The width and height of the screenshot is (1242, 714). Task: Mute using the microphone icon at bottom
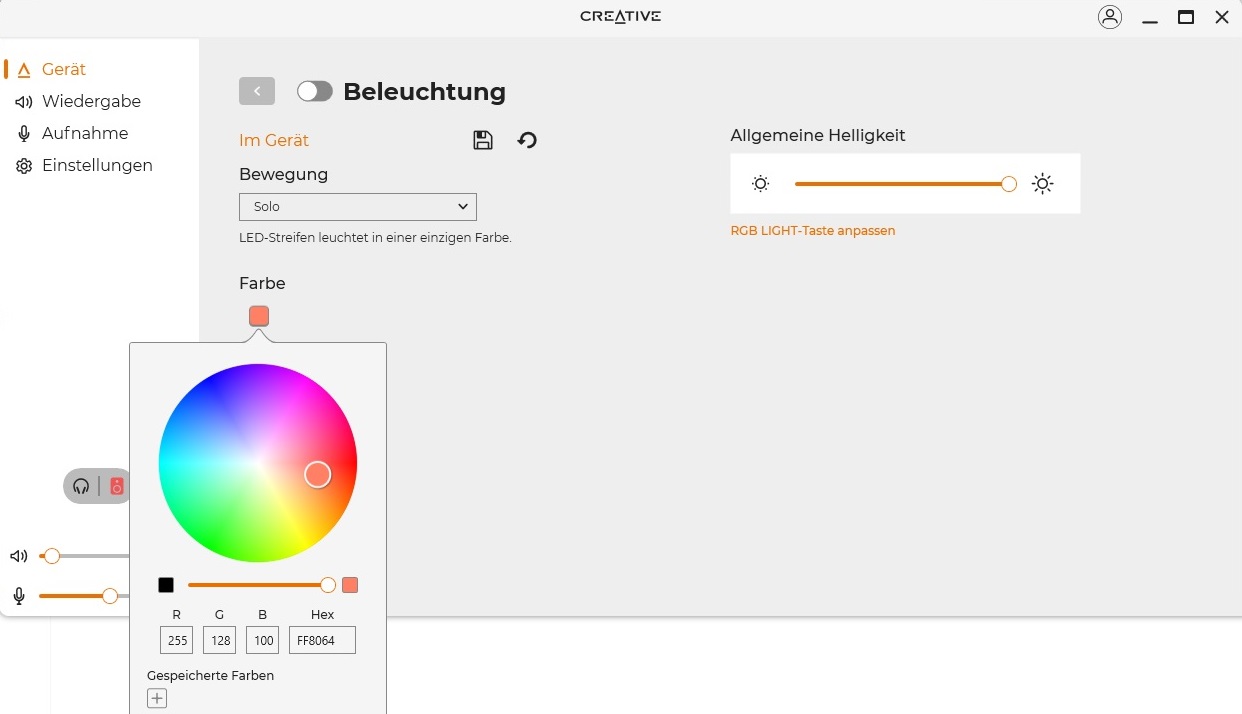[19, 596]
